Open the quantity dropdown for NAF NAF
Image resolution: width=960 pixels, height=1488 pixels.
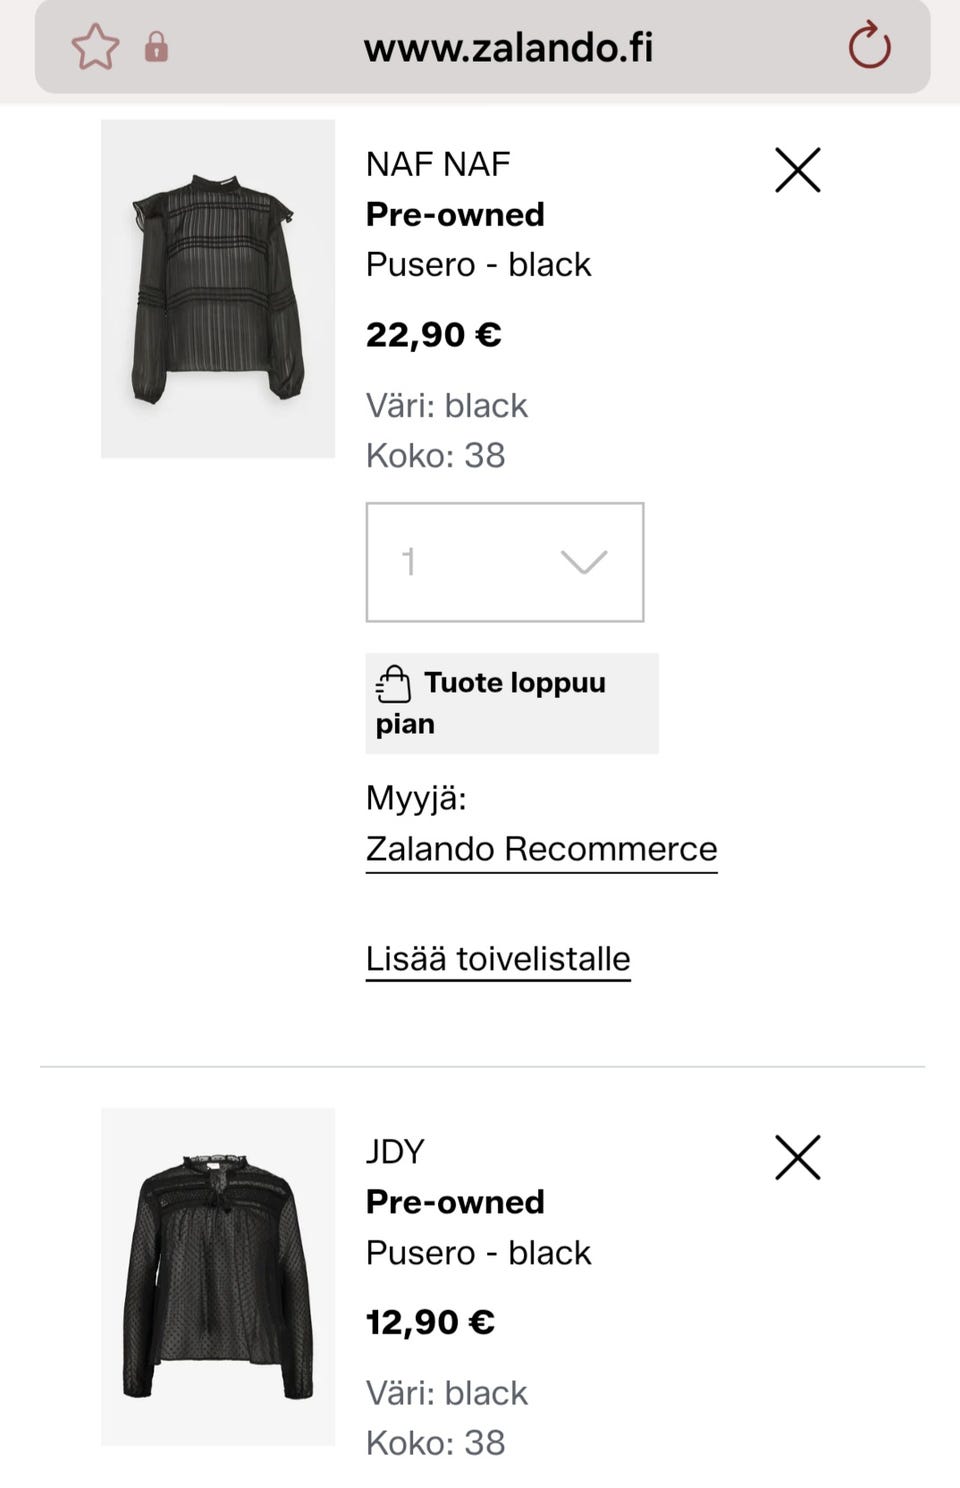[x=505, y=562]
